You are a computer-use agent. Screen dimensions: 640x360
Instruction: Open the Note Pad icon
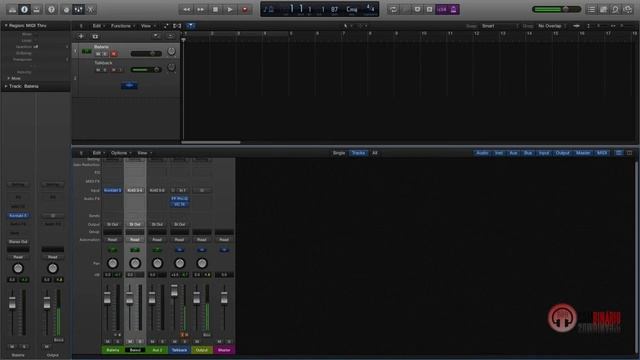coord(603,9)
